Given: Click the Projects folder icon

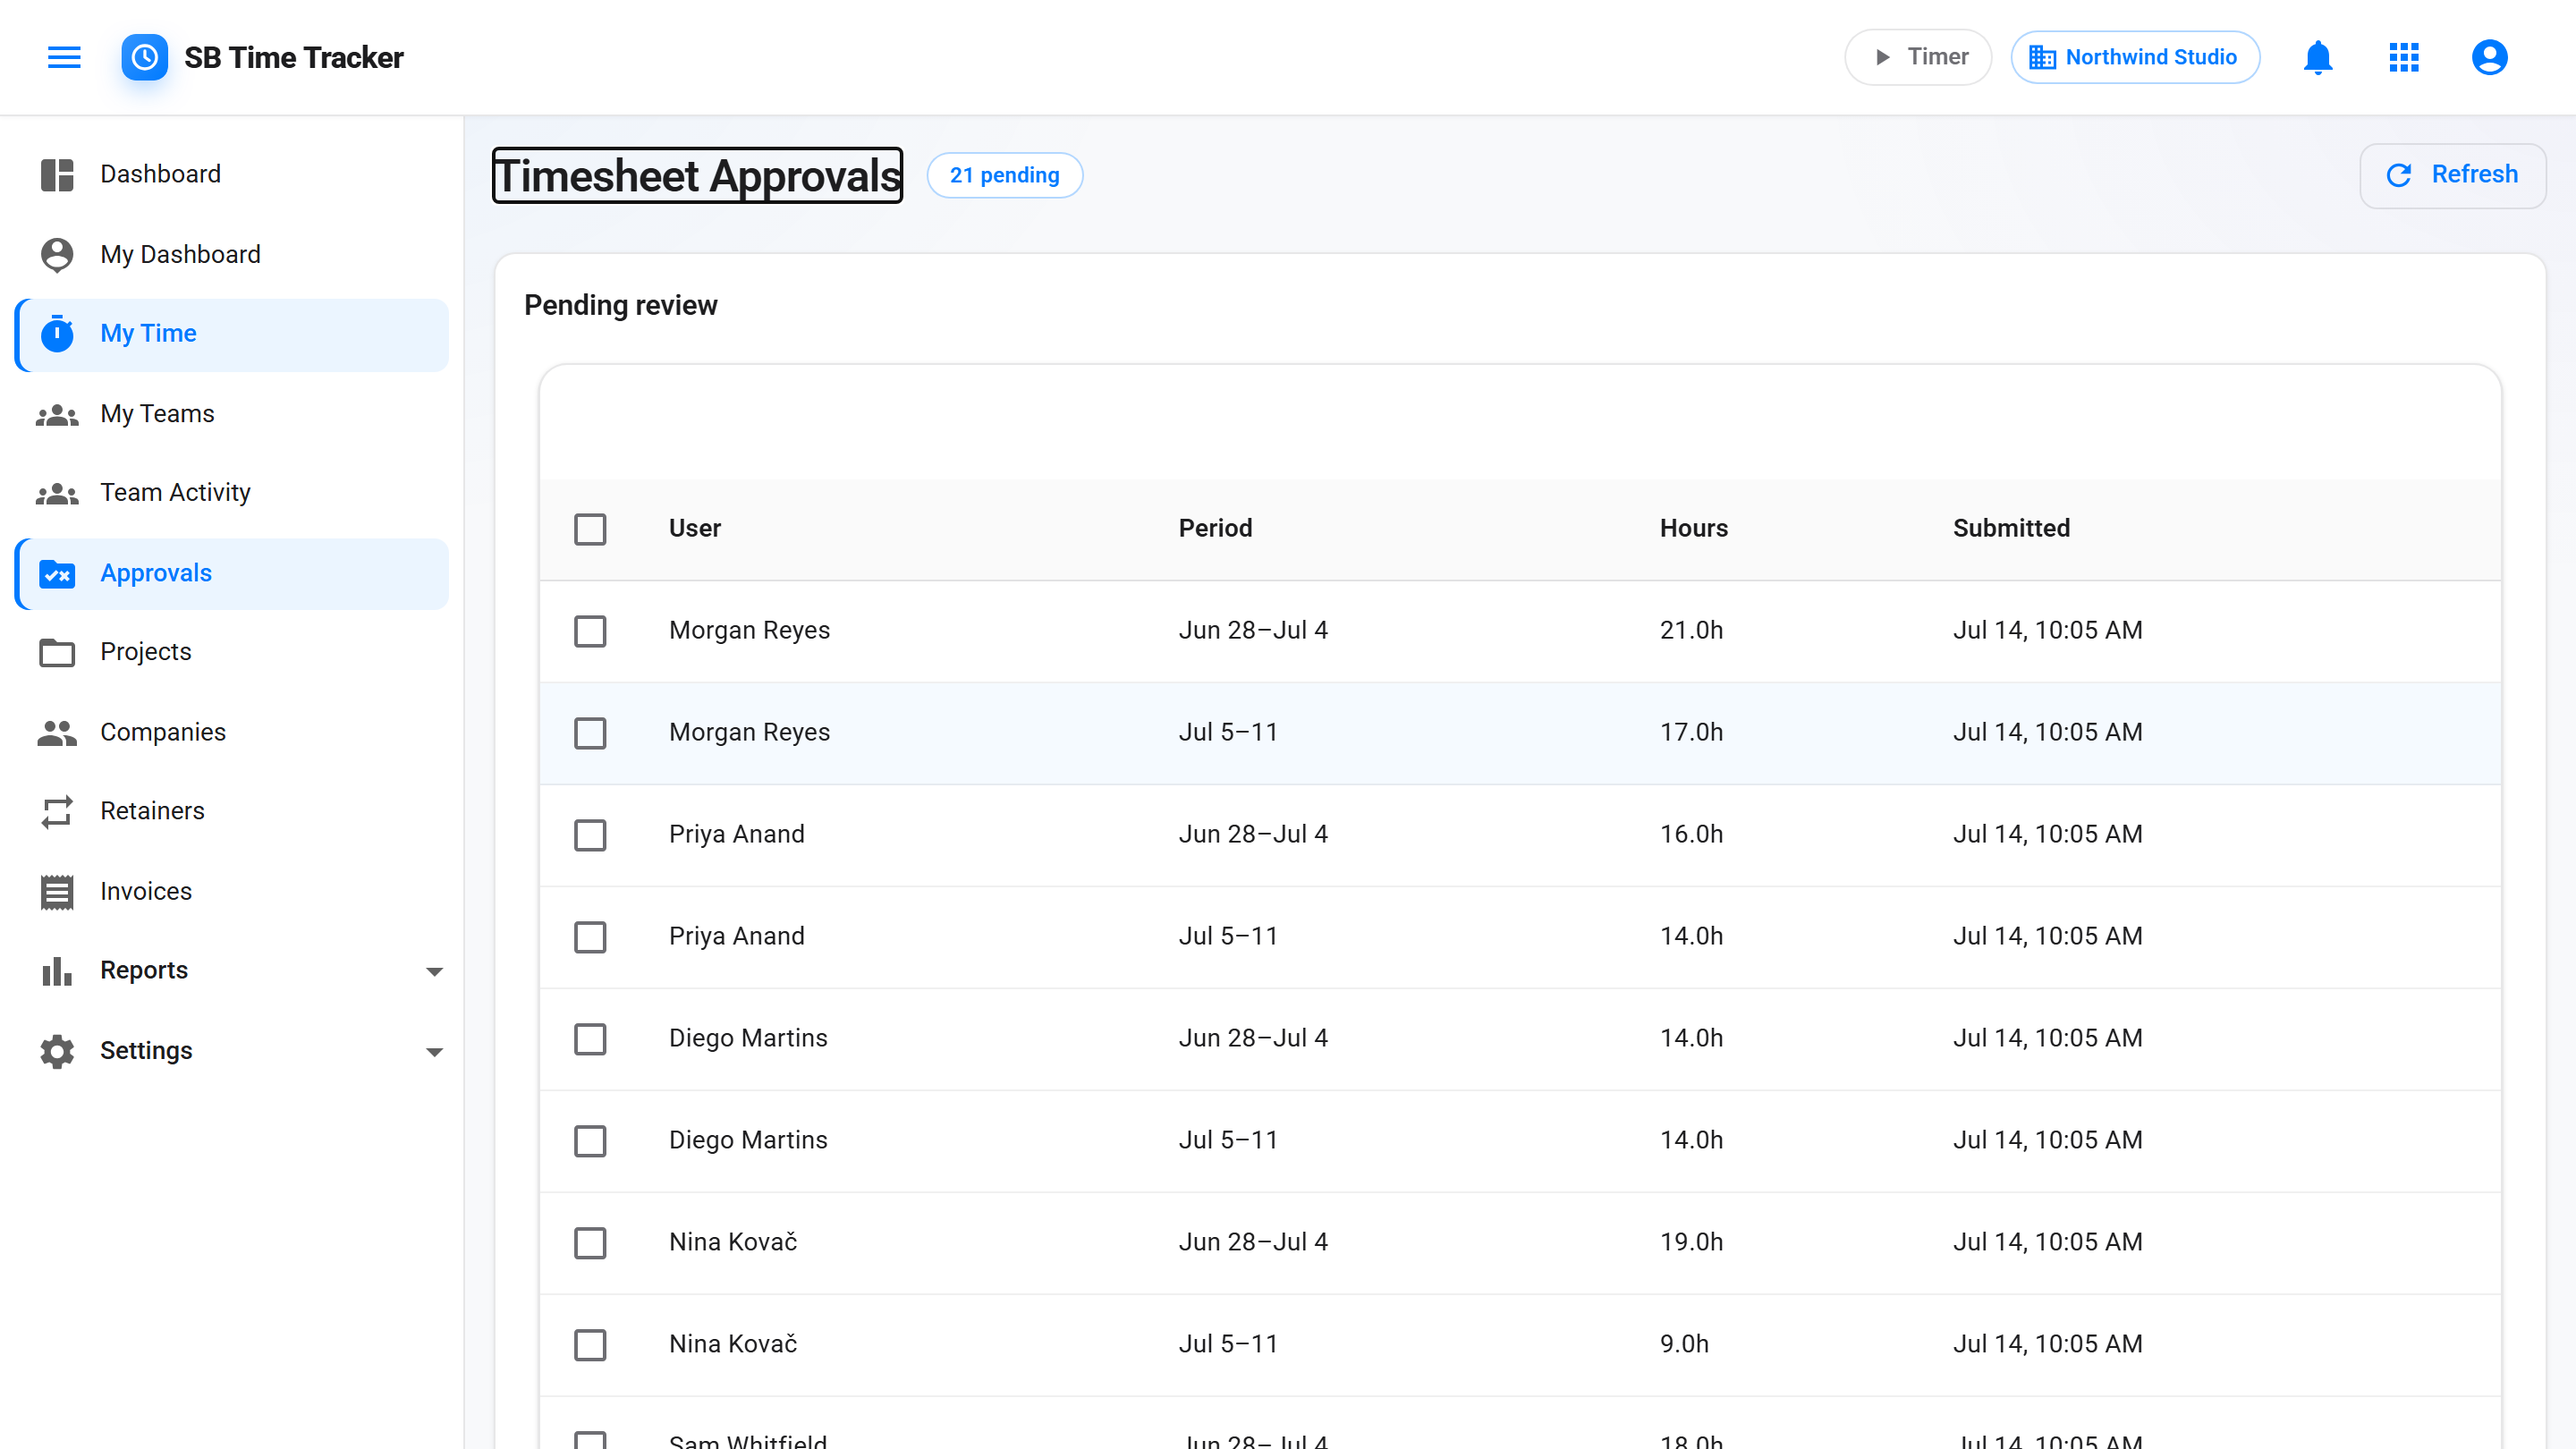Looking at the screenshot, I should [x=57, y=652].
